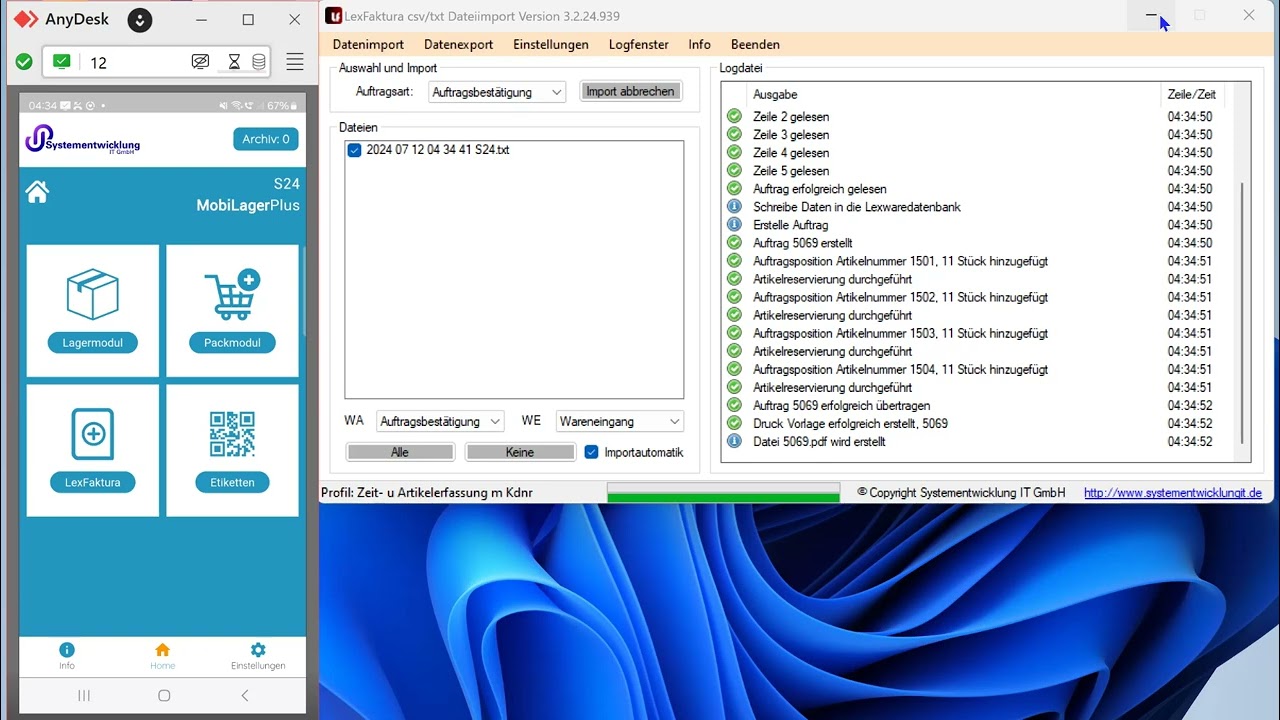Tap the Lagermodul label button
The image size is (1280, 720).
(x=93, y=343)
